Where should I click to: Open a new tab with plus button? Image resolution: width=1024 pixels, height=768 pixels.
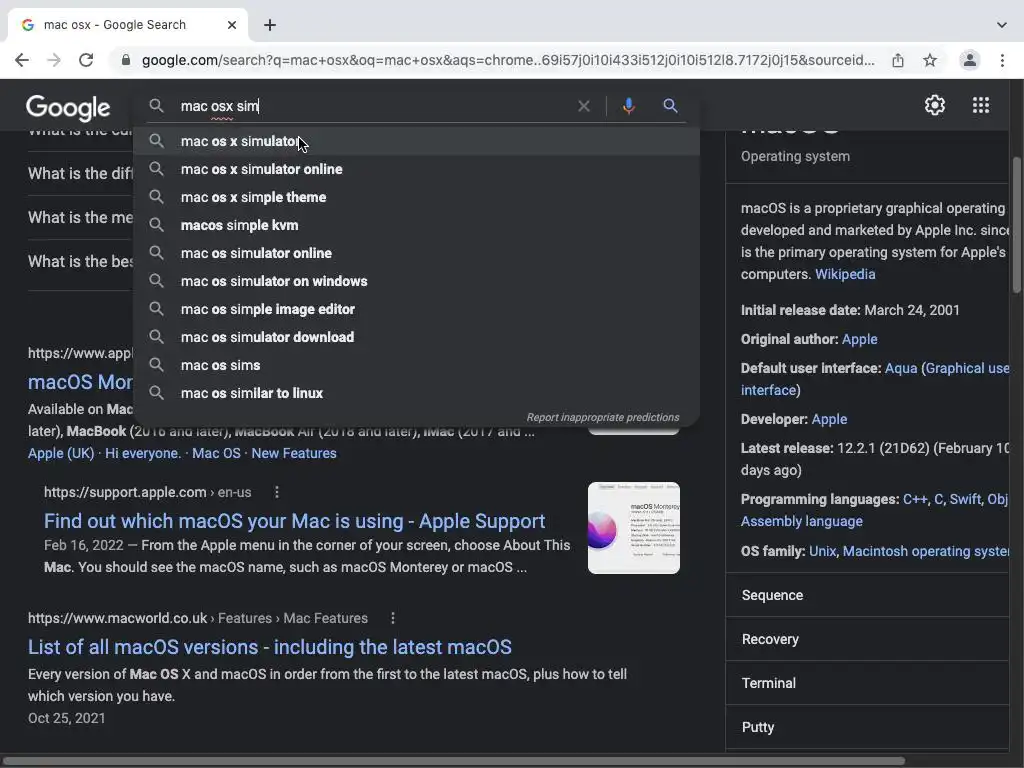coord(270,25)
